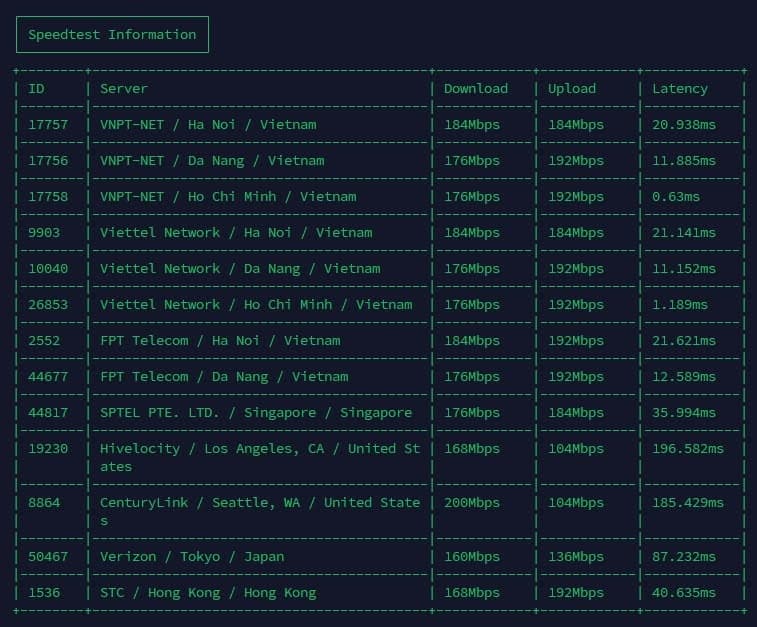Image resolution: width=757 pixels, height=627 pixels.
Task: Click latency value 185.429ms
Action: tap(688, 503)
